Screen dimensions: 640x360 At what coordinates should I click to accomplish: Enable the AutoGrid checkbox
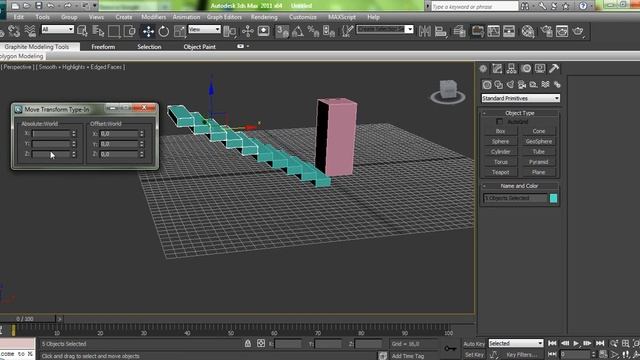pos(499,122)
